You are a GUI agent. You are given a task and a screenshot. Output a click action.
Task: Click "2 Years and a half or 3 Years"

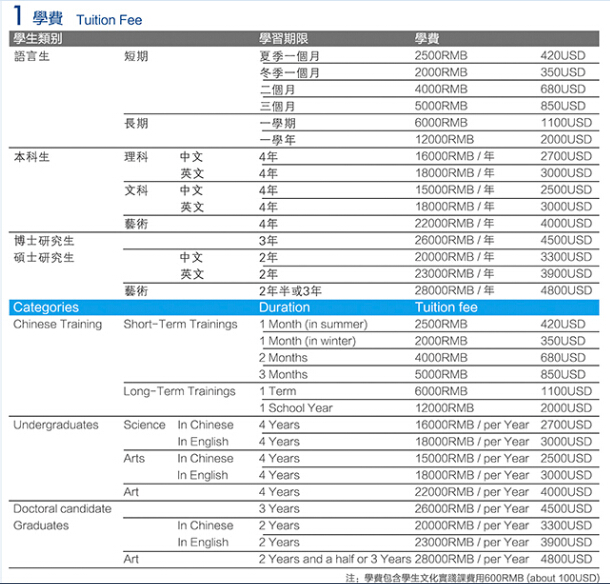(x=335, y=559)
